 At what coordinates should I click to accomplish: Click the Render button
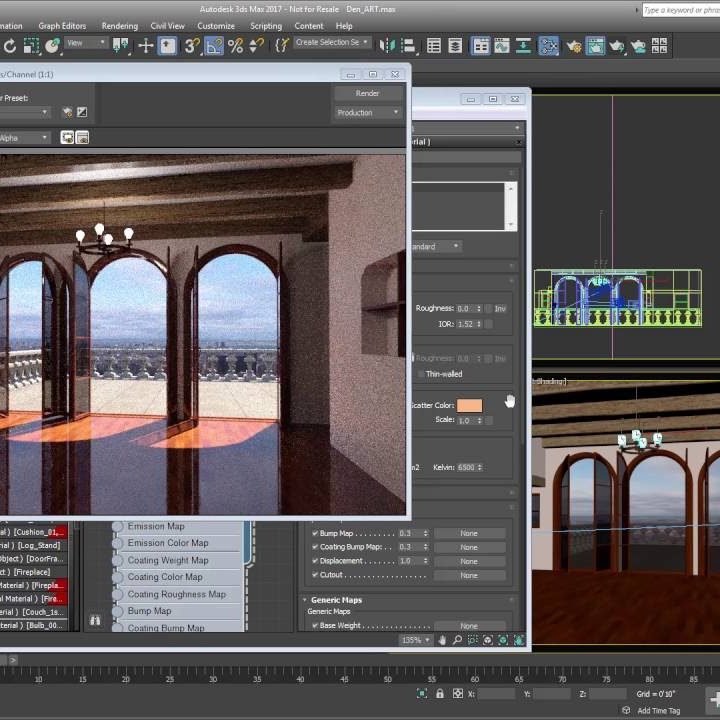tap(368, 93)
